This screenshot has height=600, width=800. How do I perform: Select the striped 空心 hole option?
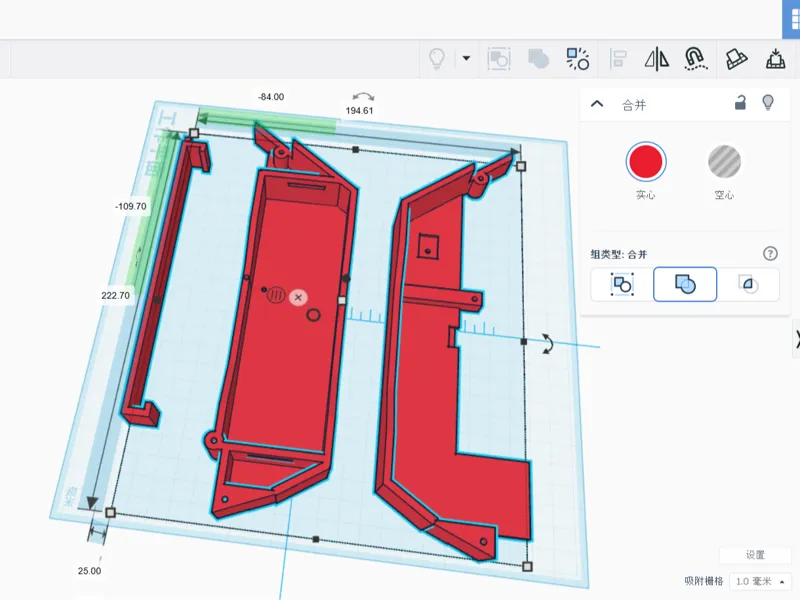[x=724, y=161]
